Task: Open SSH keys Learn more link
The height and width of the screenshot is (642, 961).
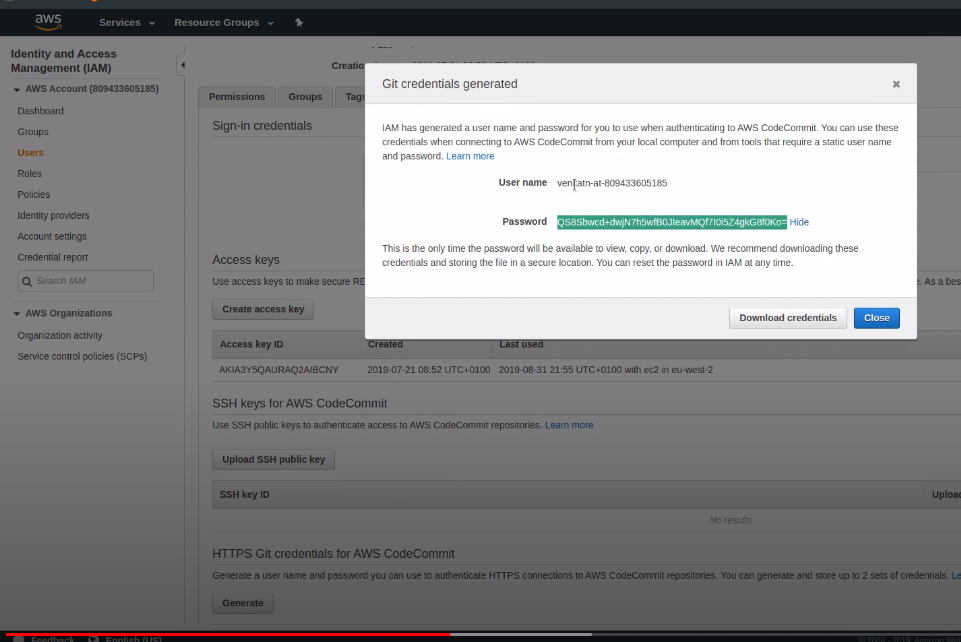Action: [569, 425]
